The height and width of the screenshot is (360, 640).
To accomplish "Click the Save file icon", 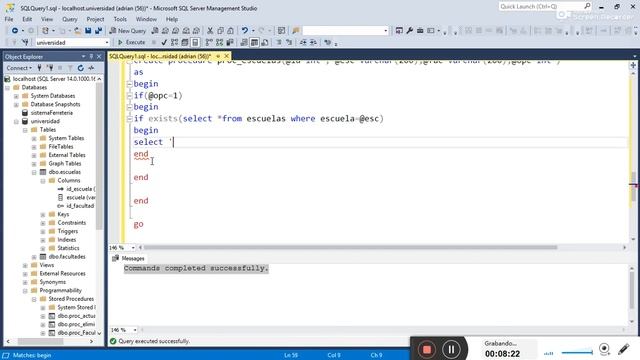I will pos(88,31).
